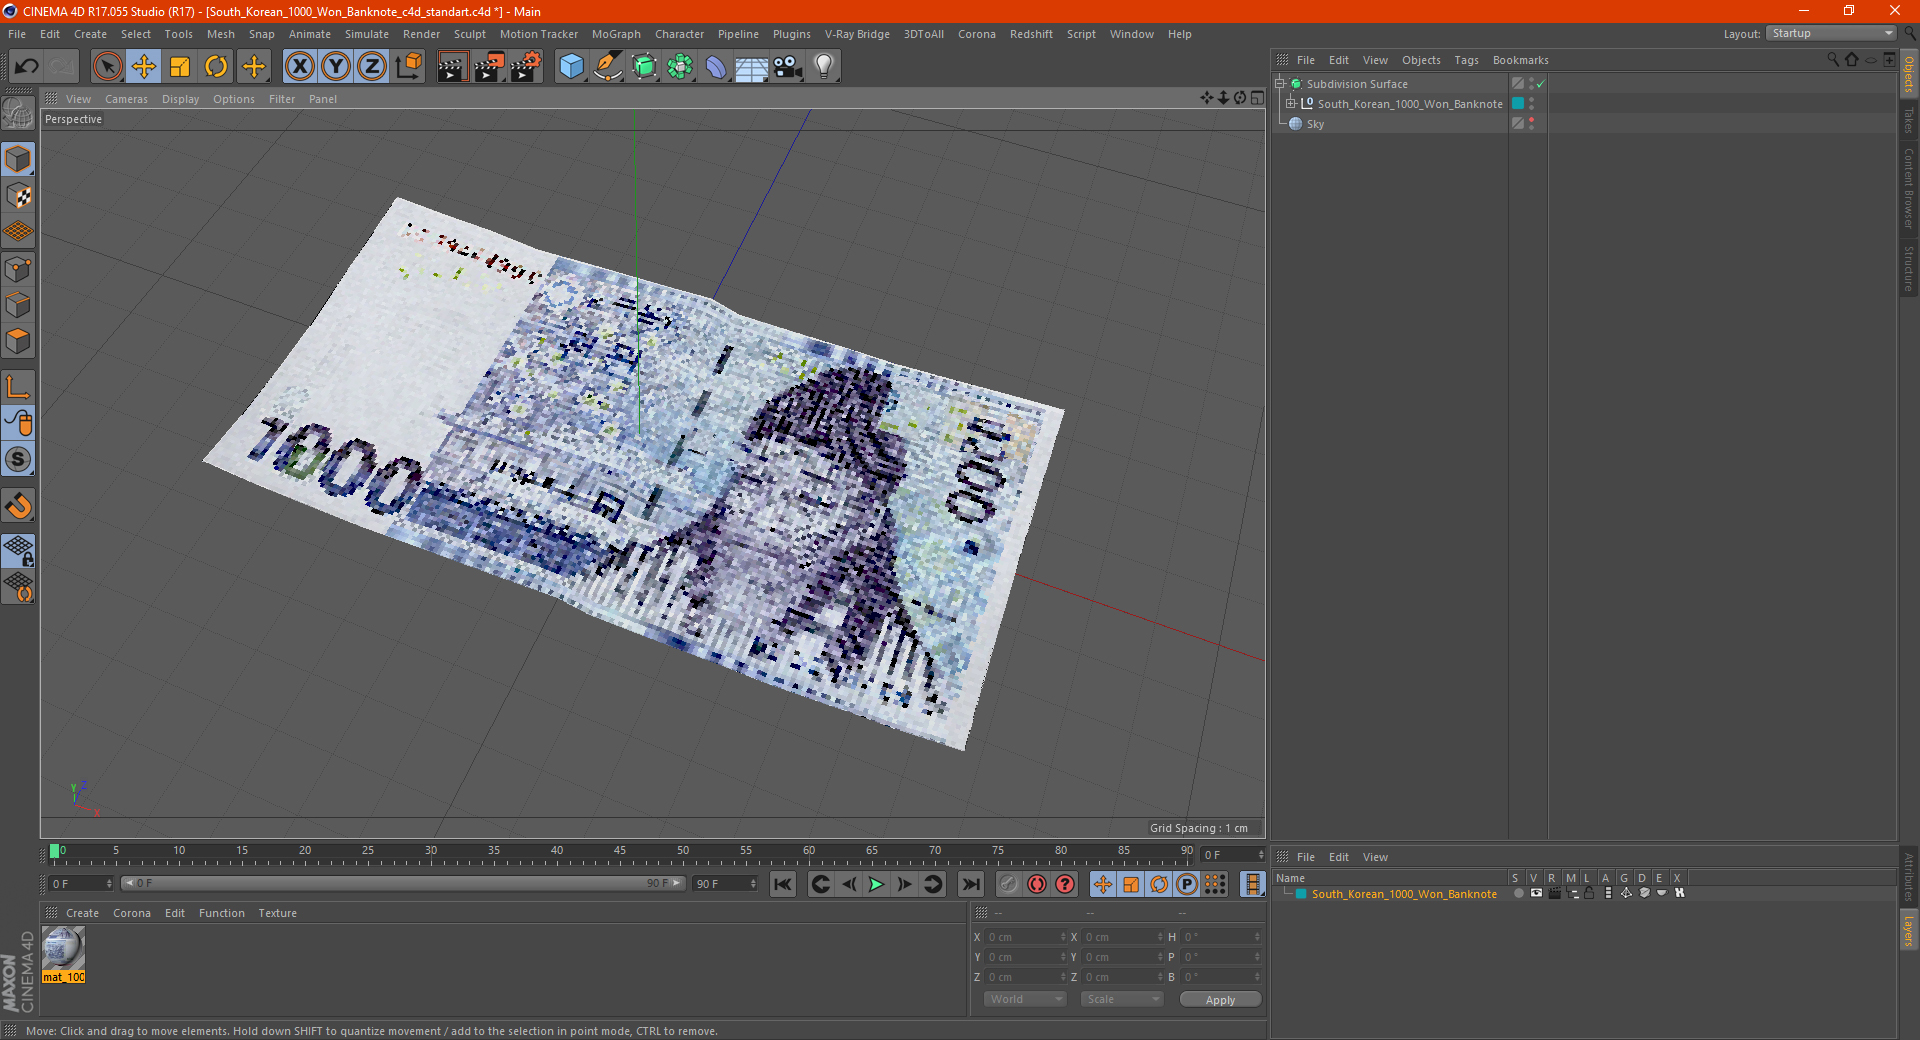The image size is (1920, 1040).
Task: Click Render View clapperboard icon
Action: click(452, 67)
